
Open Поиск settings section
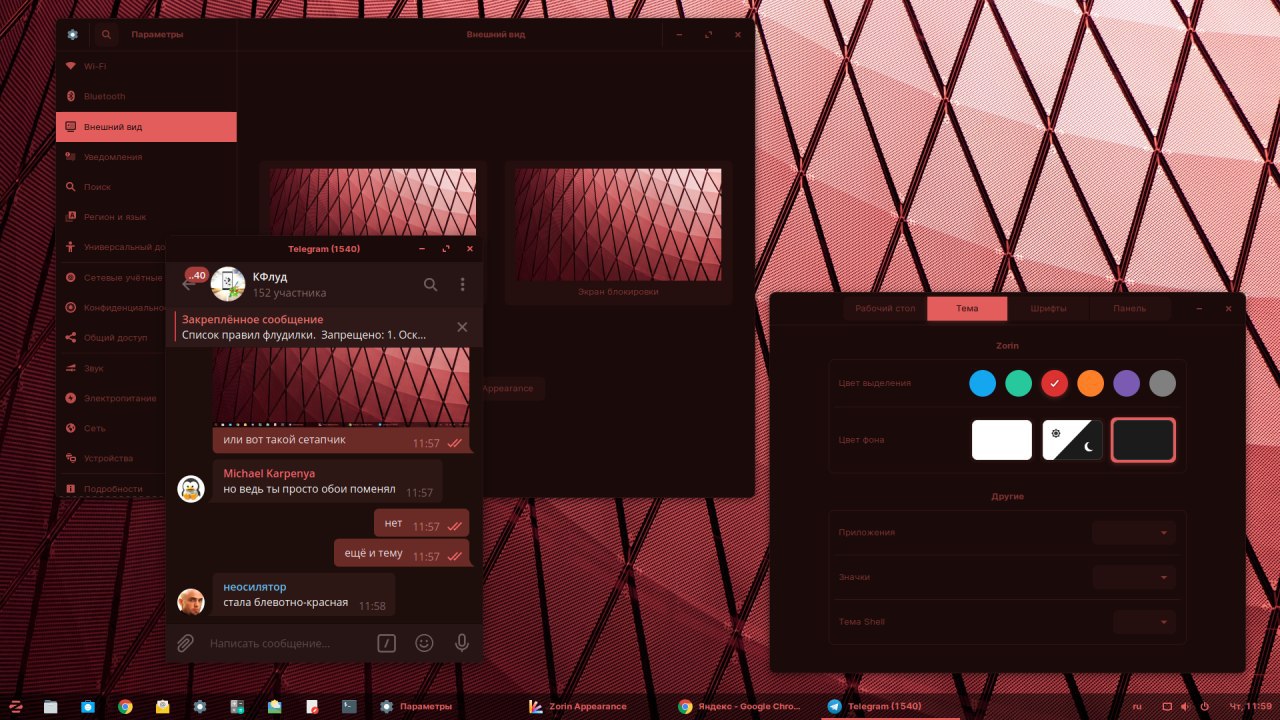coord(146,187)
